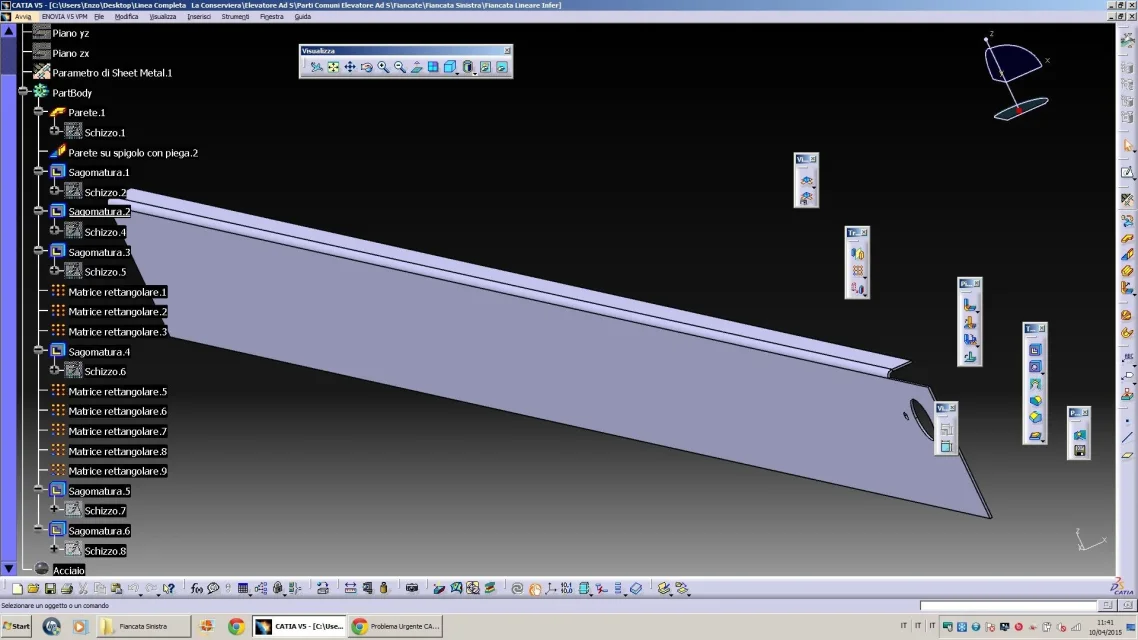This screenshot has height=640, width=1138.
Task: Click Sketcher icon in right toolbar
Action: click(x=1127, y=173)
